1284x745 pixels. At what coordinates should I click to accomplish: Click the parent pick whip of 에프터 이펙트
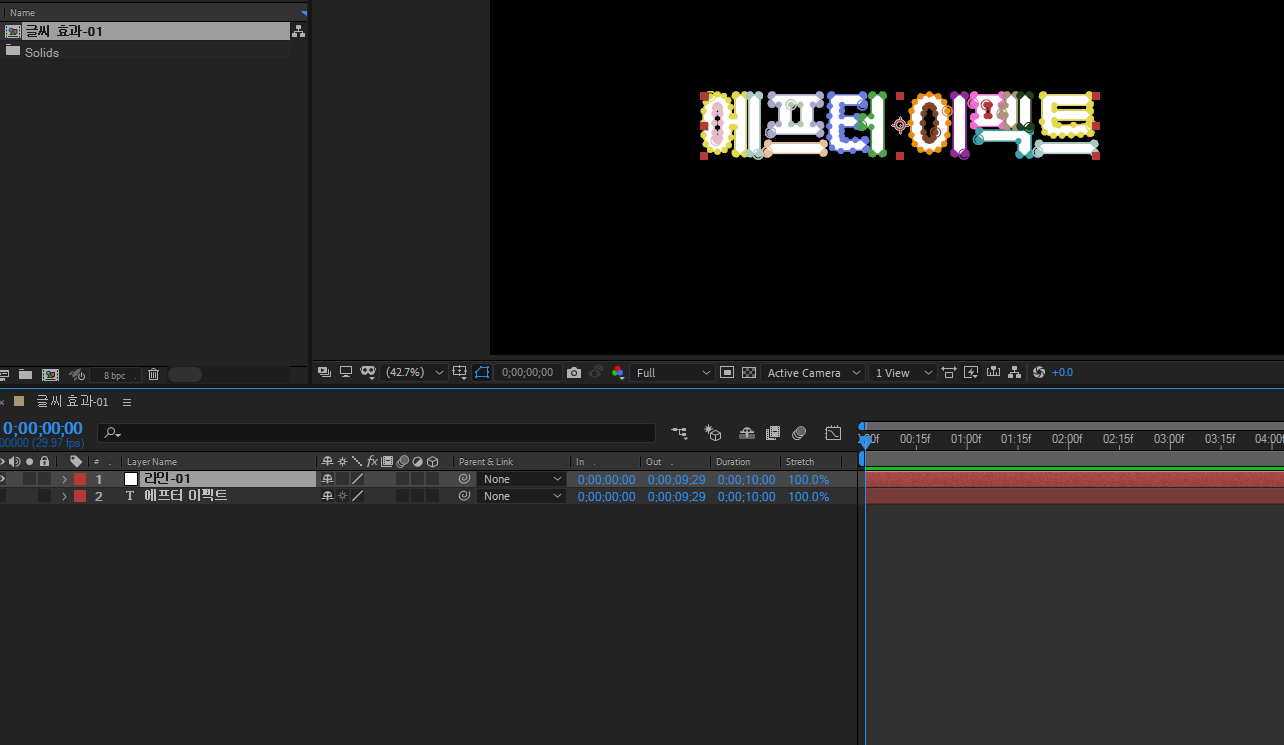pos(464,496)
